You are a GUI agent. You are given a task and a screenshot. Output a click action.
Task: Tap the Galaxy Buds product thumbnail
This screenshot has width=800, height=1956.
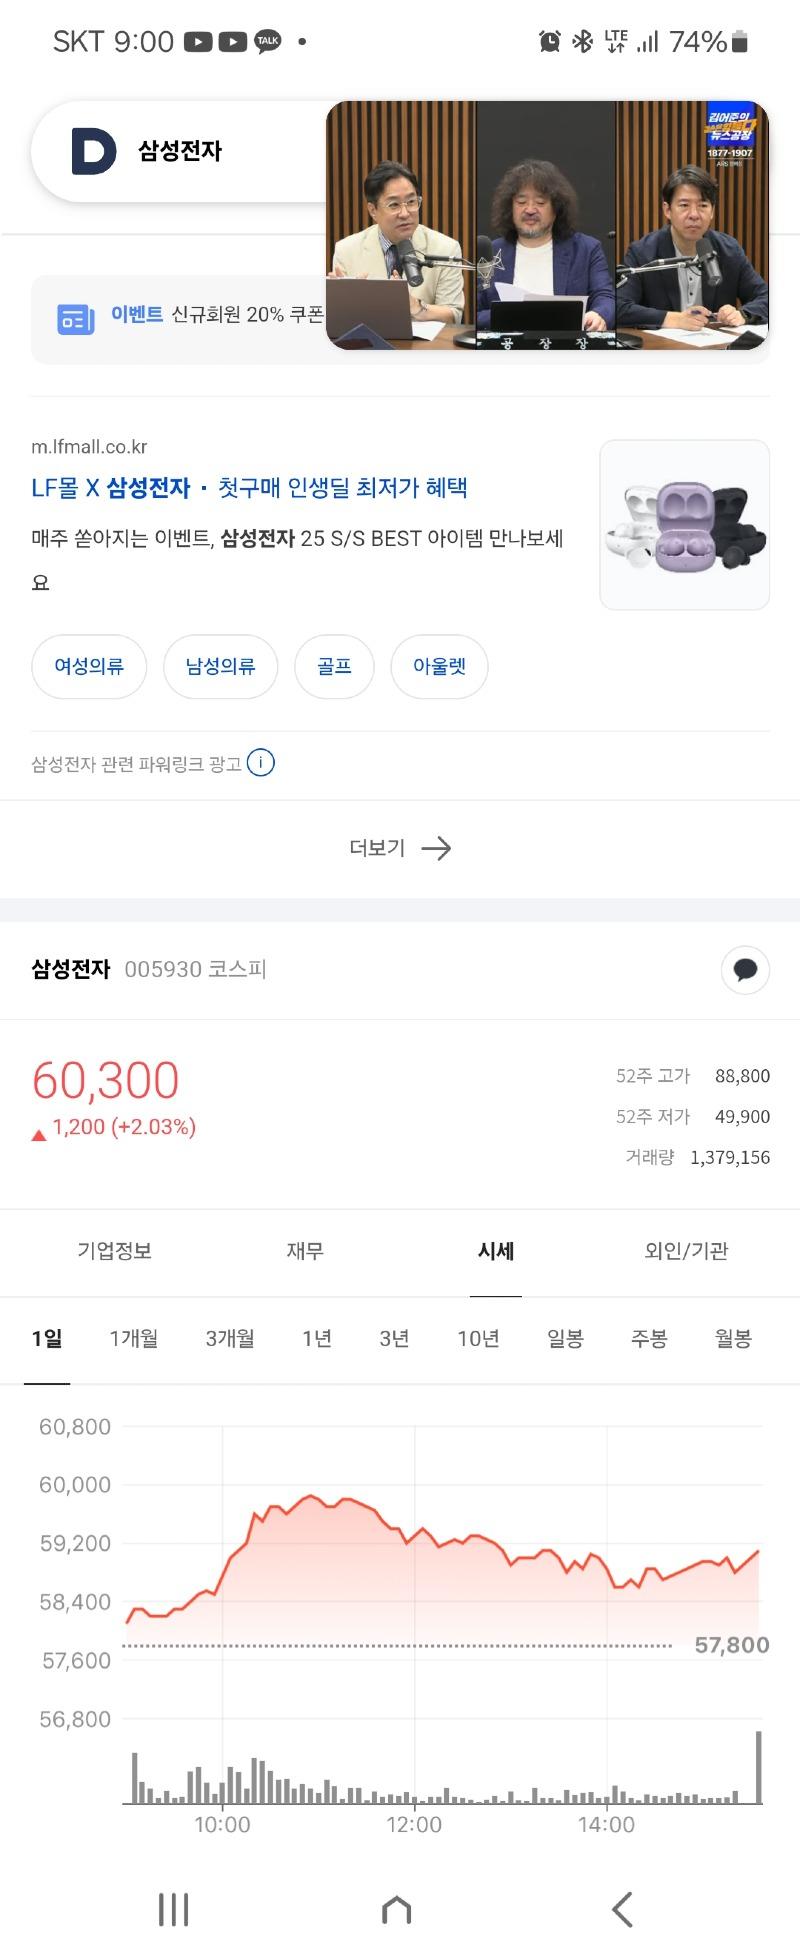(x=684, y=525)
